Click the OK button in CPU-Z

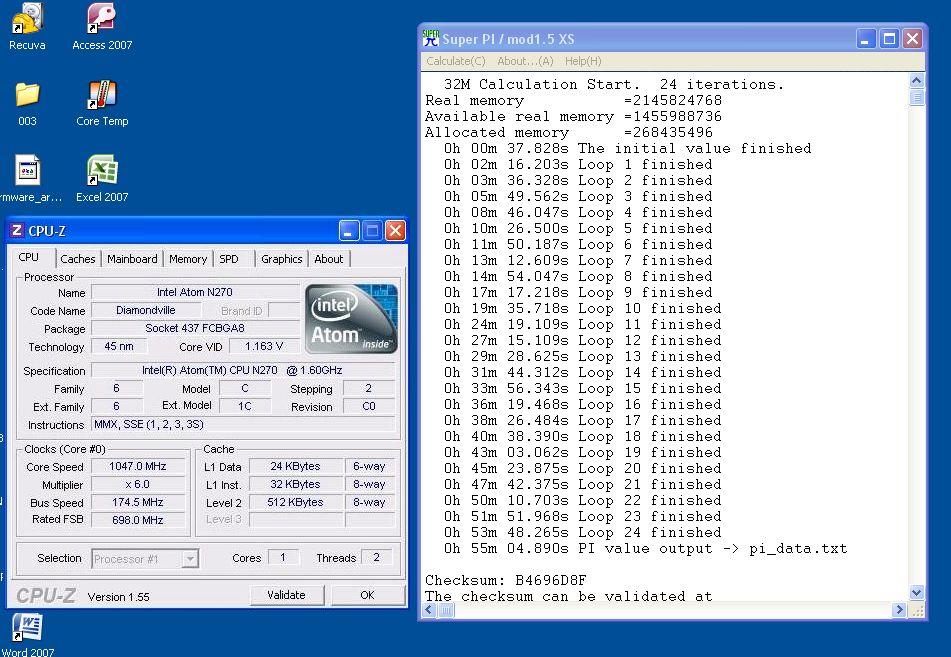click(x=368, y=595)
